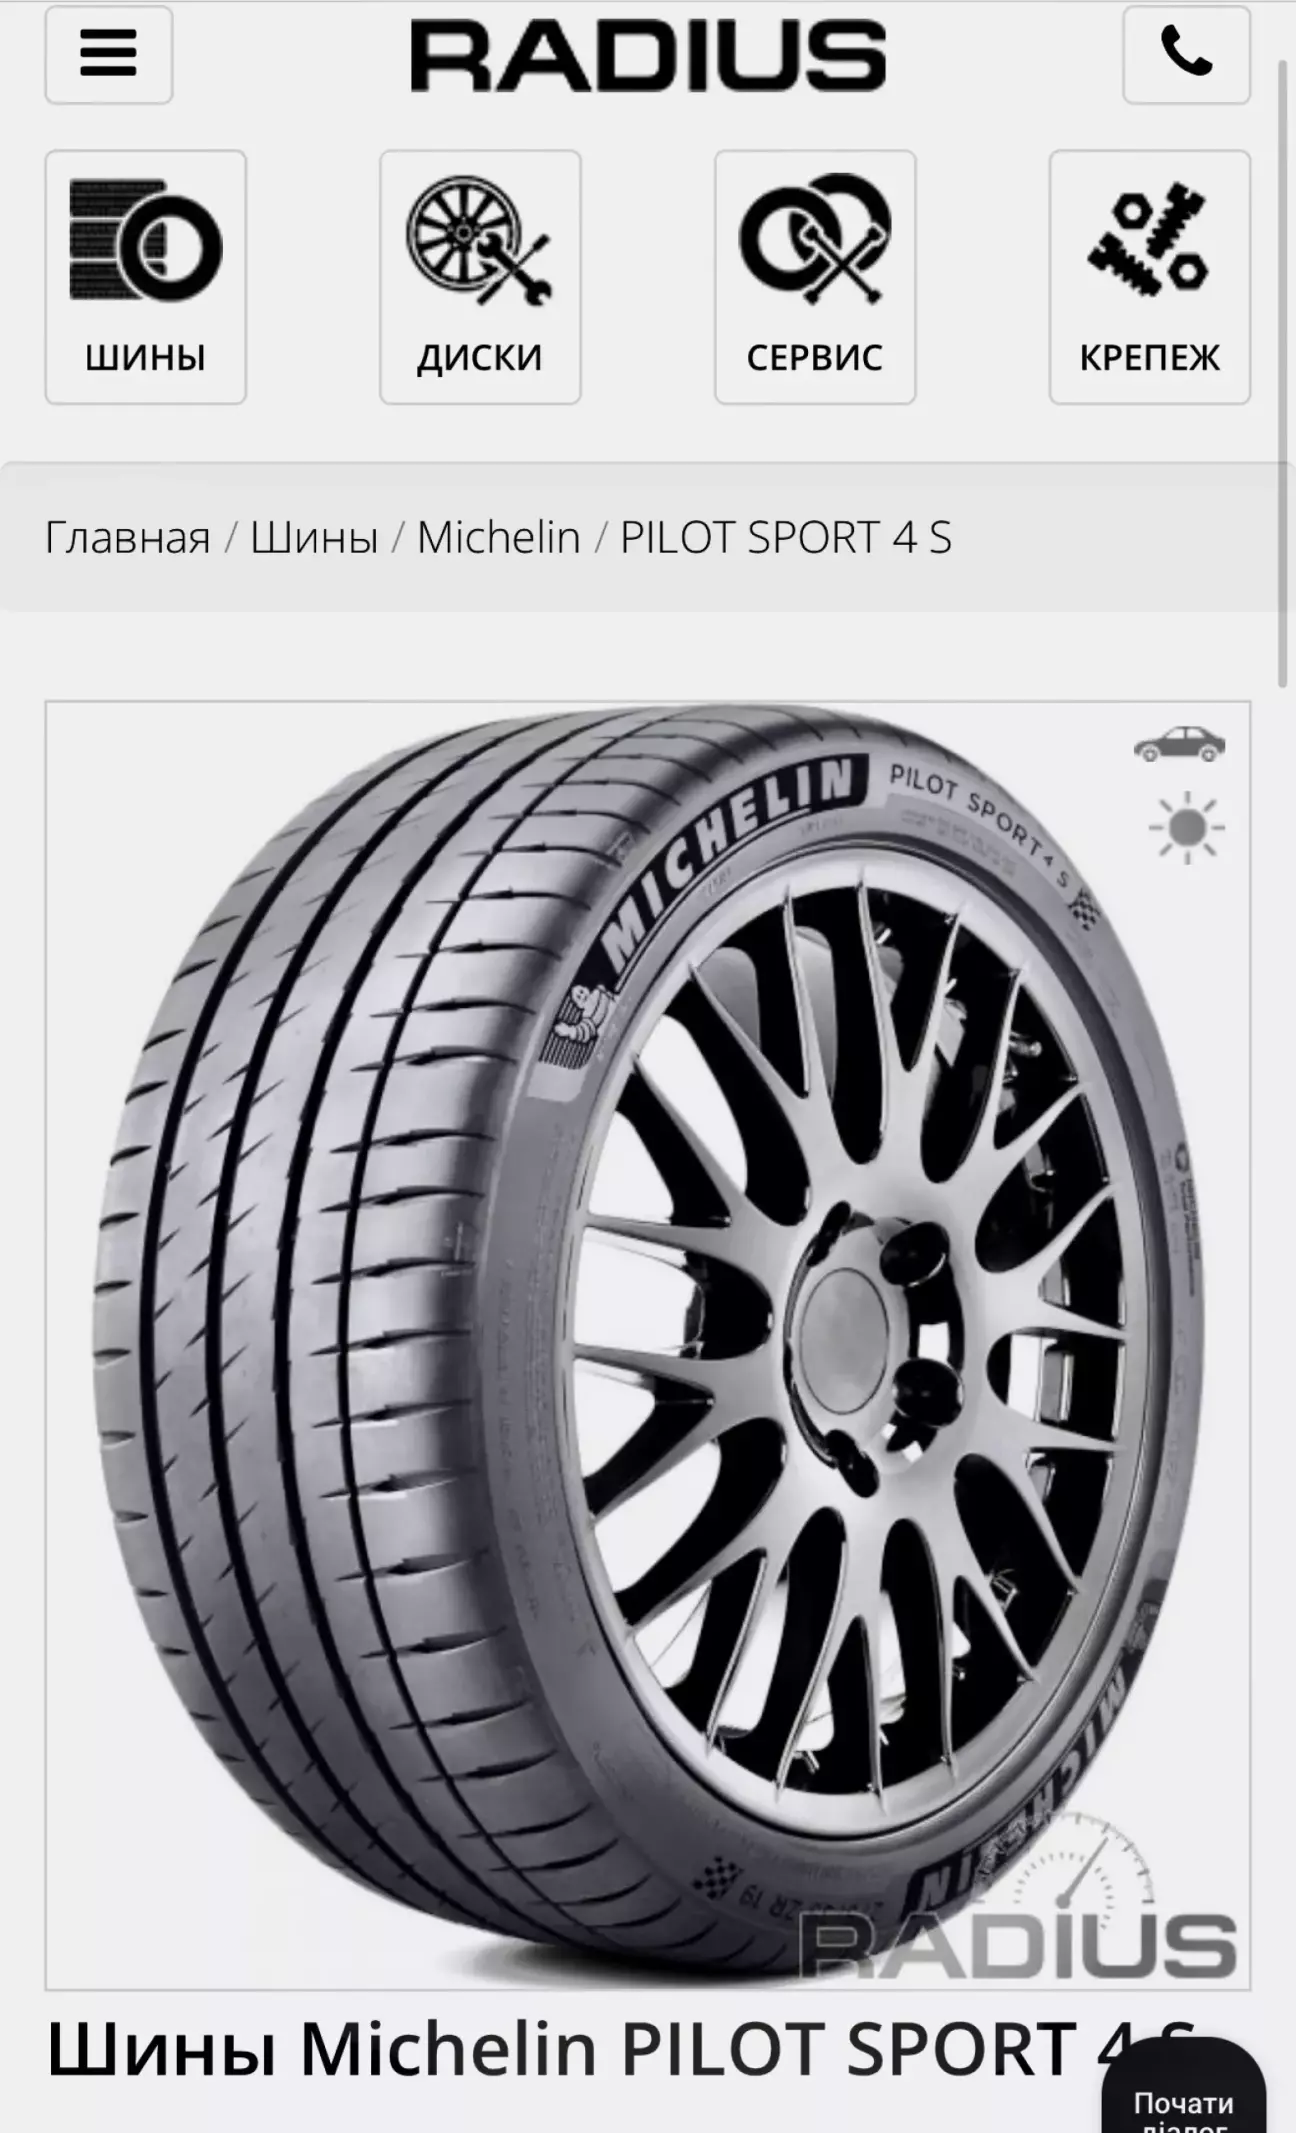Click the RADIUS watermark on image
Image resolution: width=1296 pixels, height=2133 pixels.
point(1019,1944)
